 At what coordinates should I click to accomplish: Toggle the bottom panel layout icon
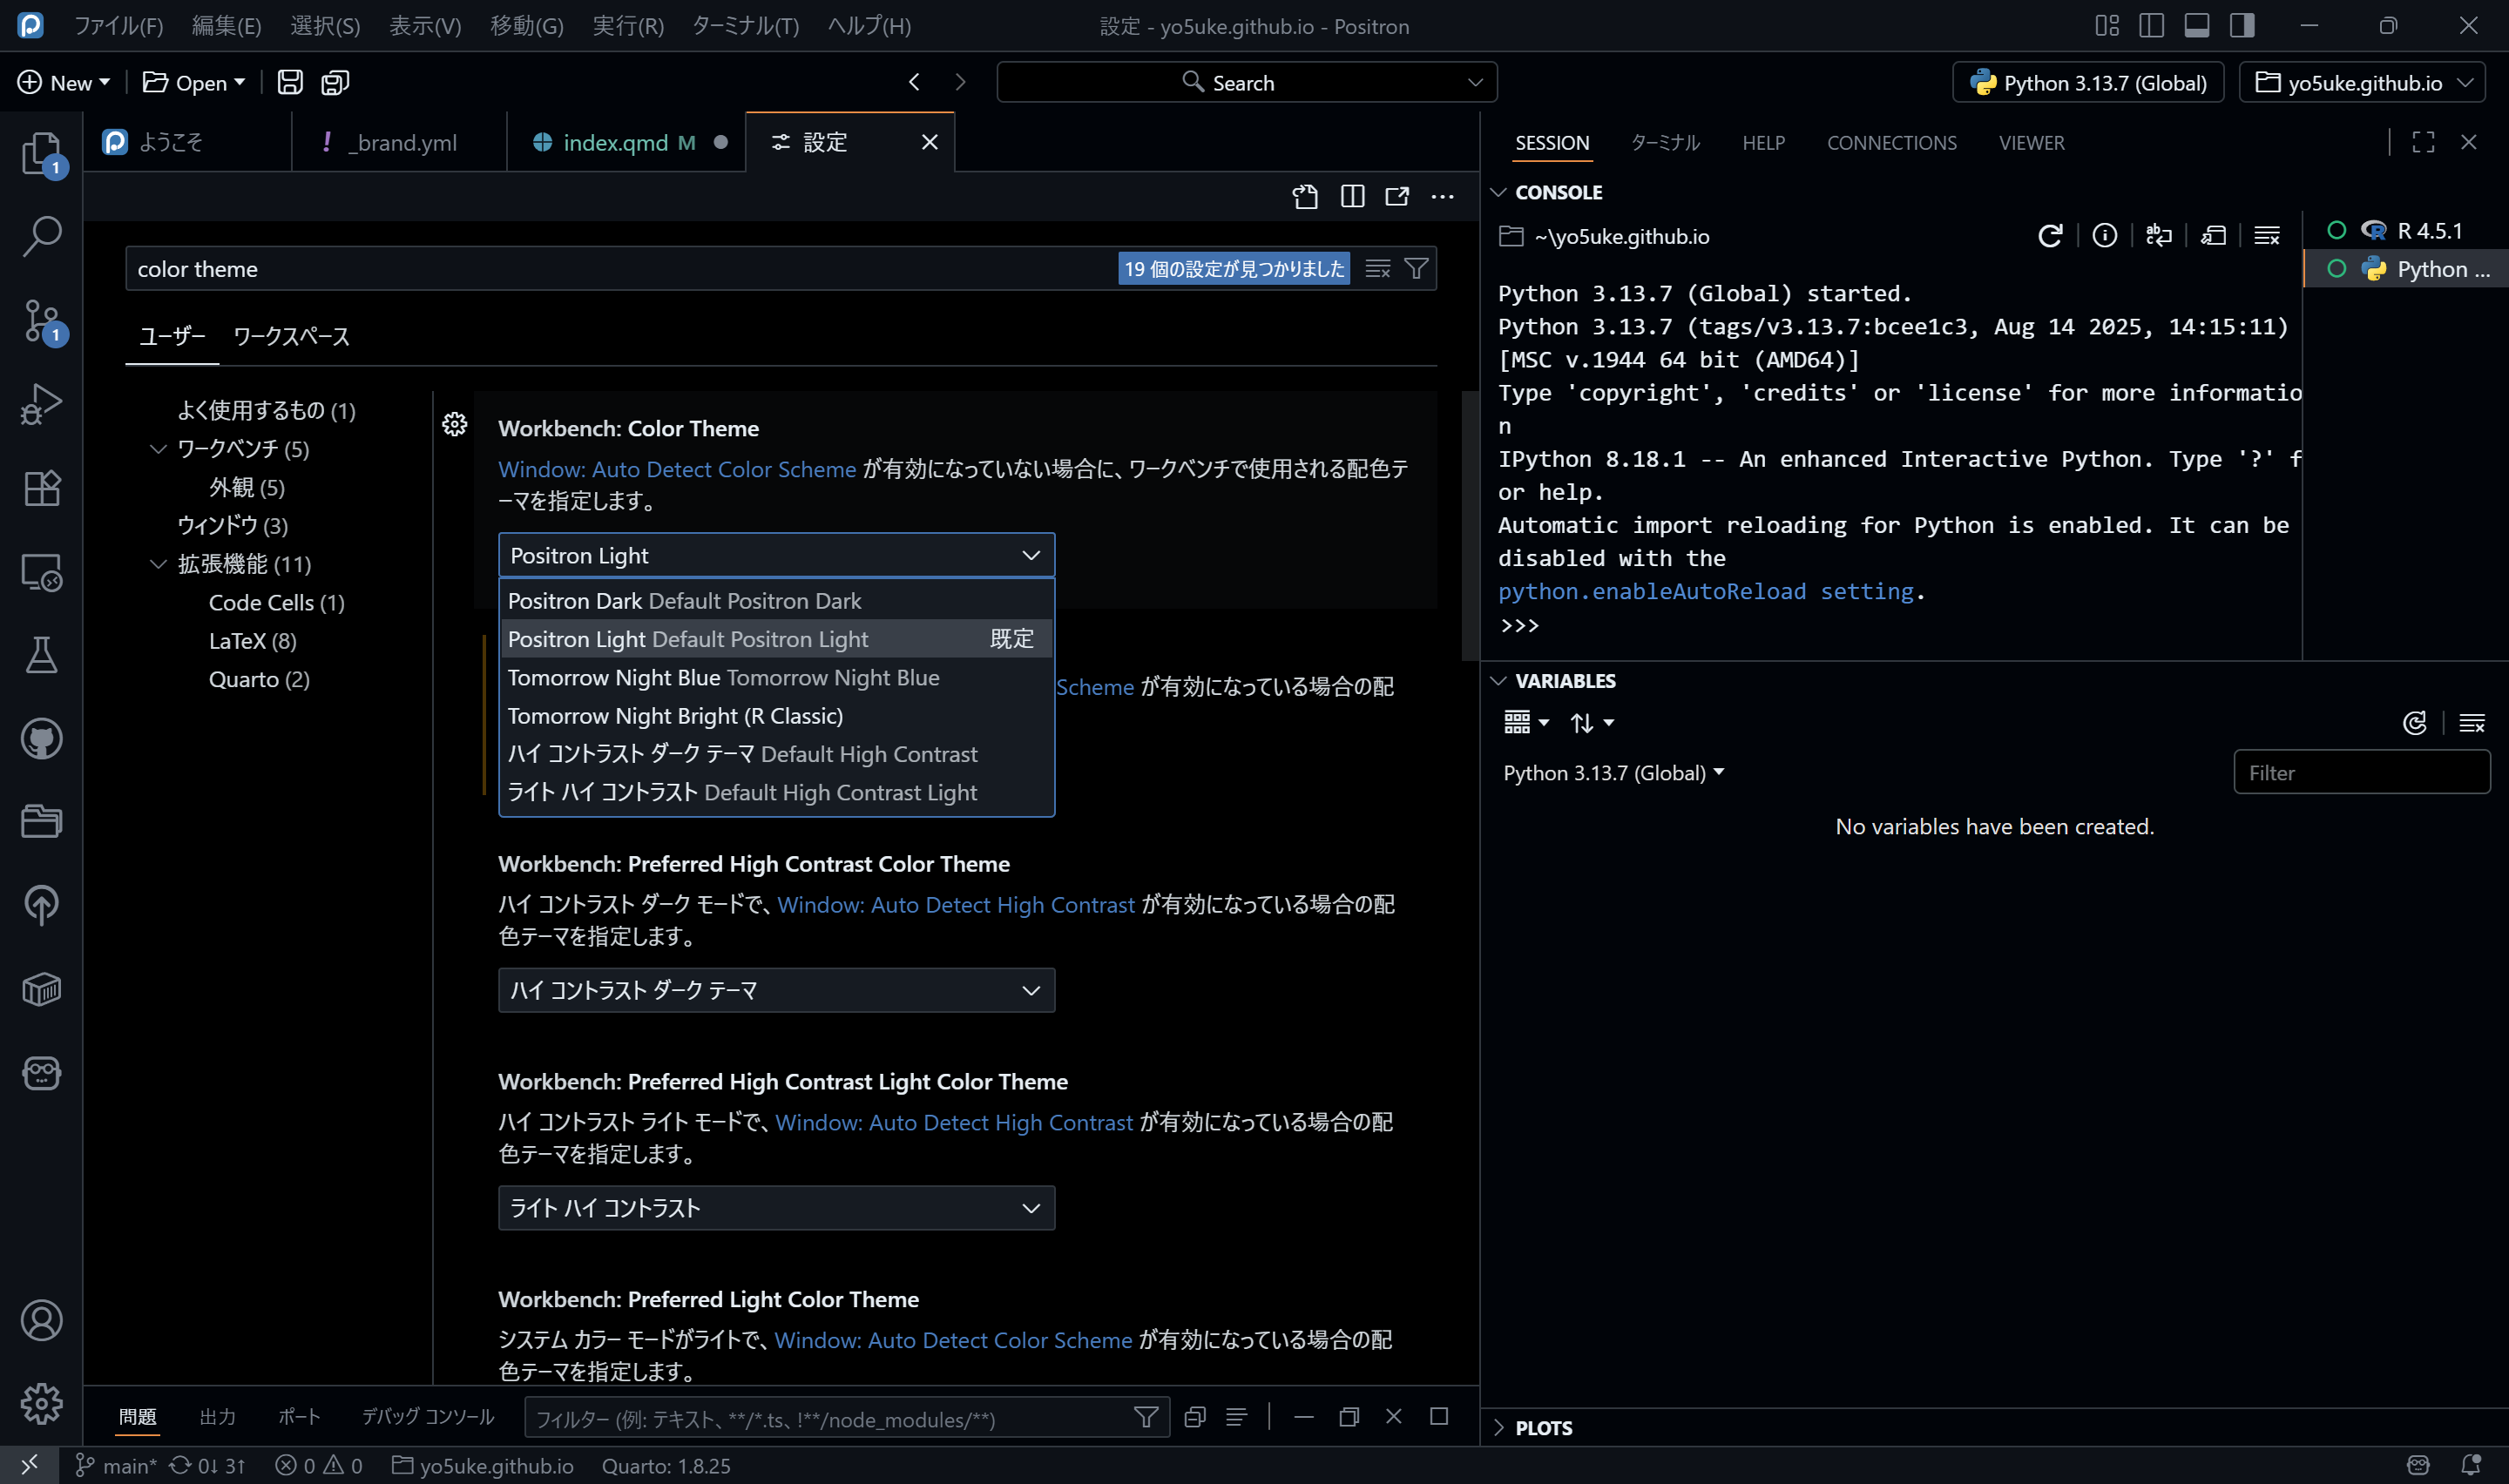(x=2196, y=26)
